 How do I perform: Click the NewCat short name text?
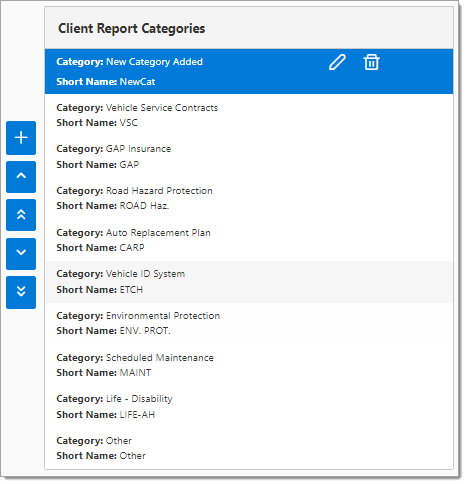click(x=137, y=82)
